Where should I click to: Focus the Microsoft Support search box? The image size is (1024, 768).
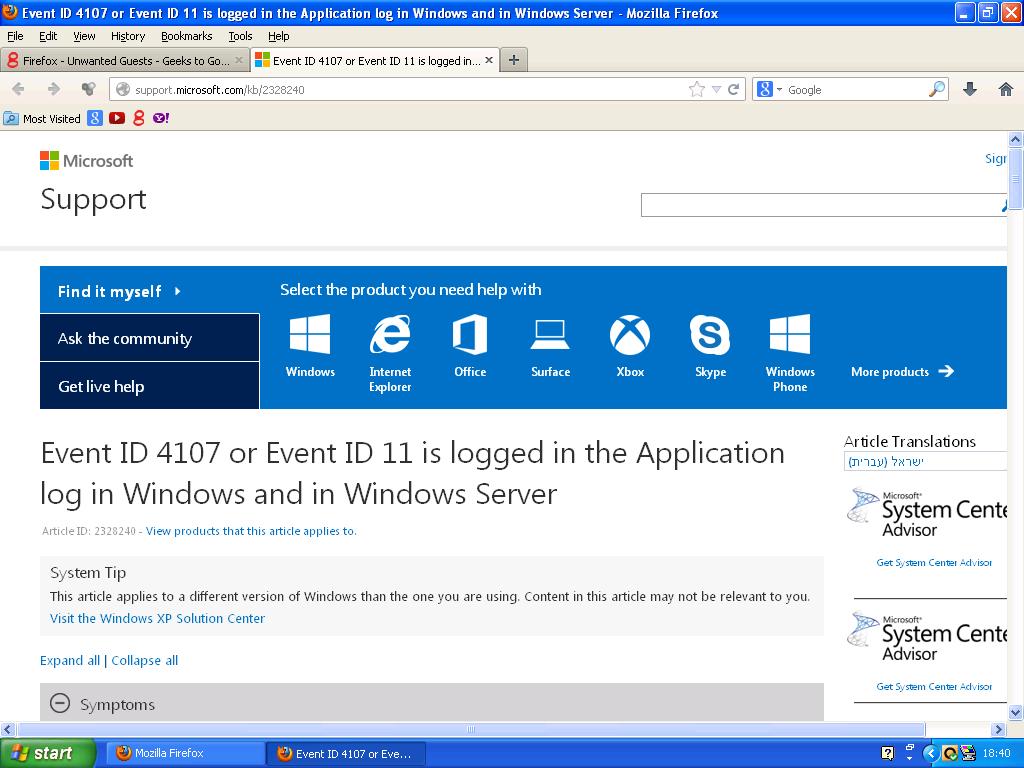click(x=822, y=205)
